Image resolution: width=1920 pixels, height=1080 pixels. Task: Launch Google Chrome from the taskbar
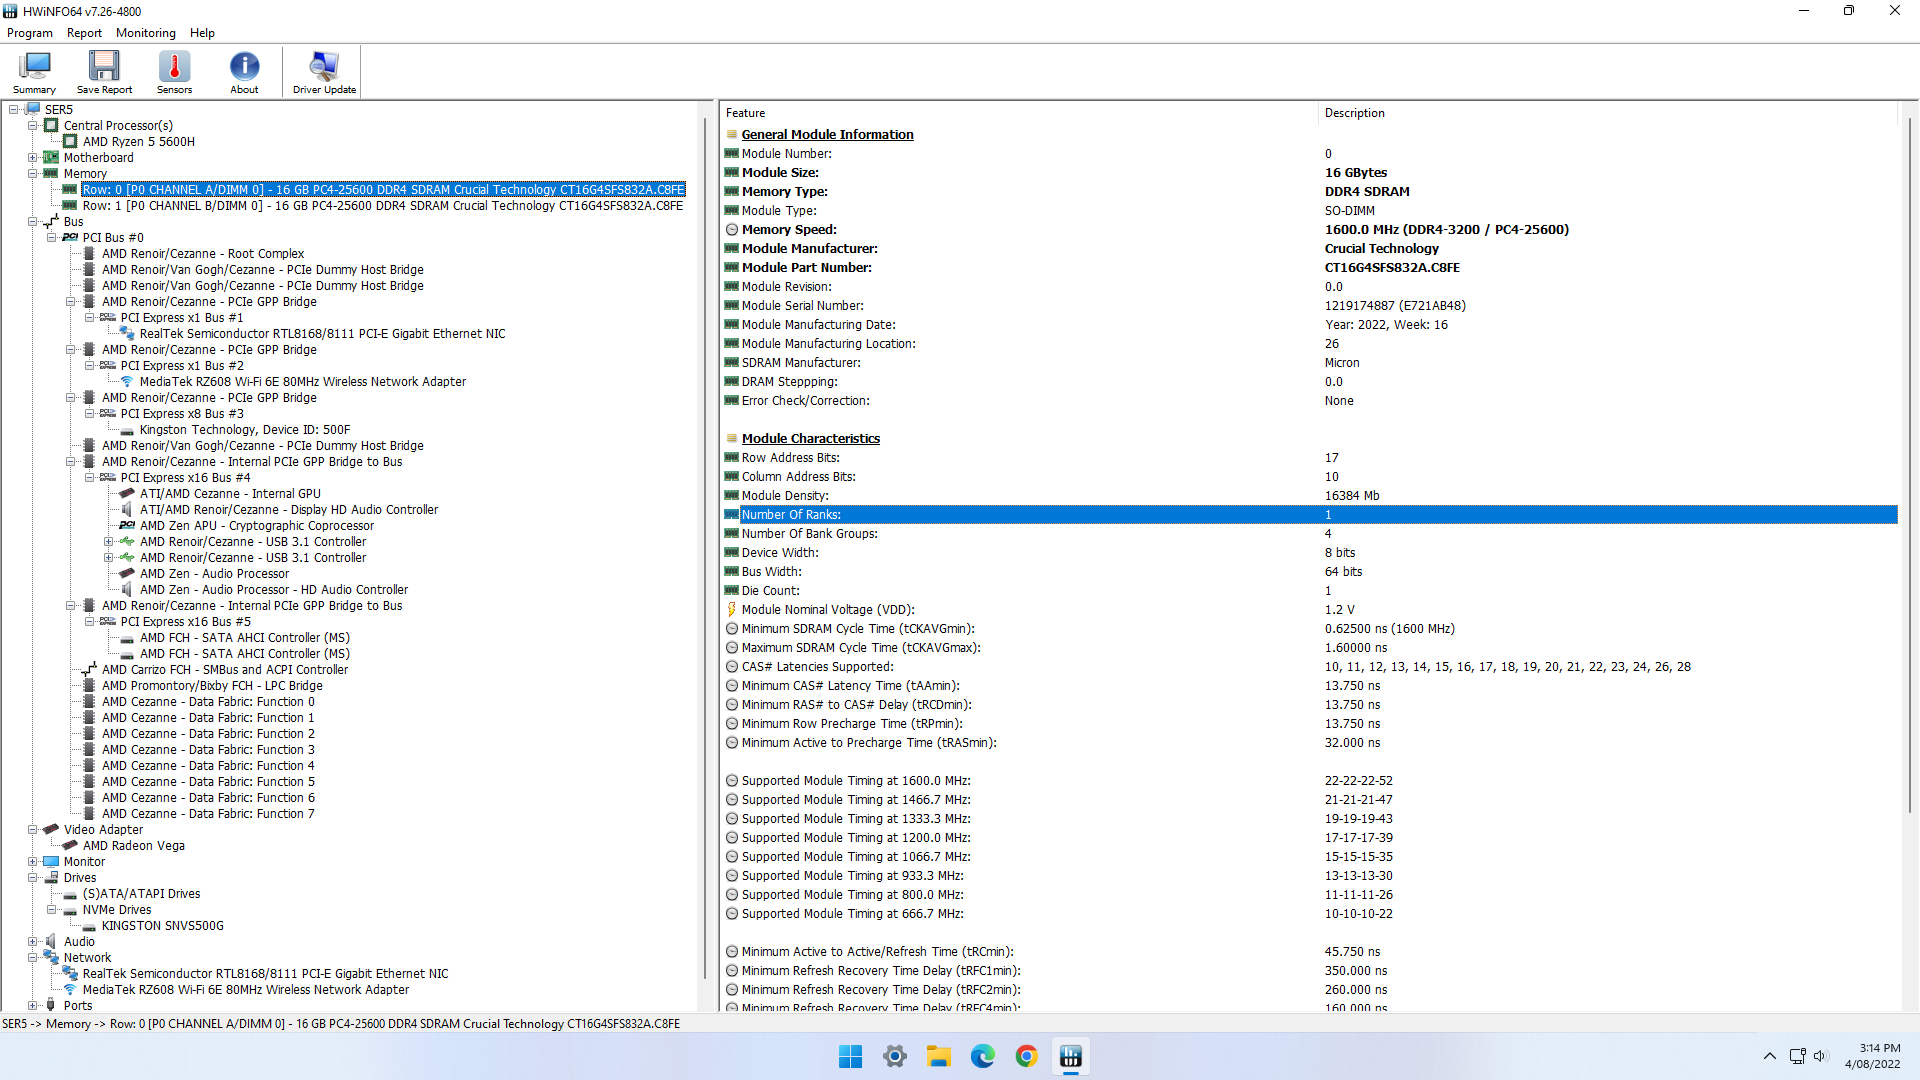coord(1027,1056)
